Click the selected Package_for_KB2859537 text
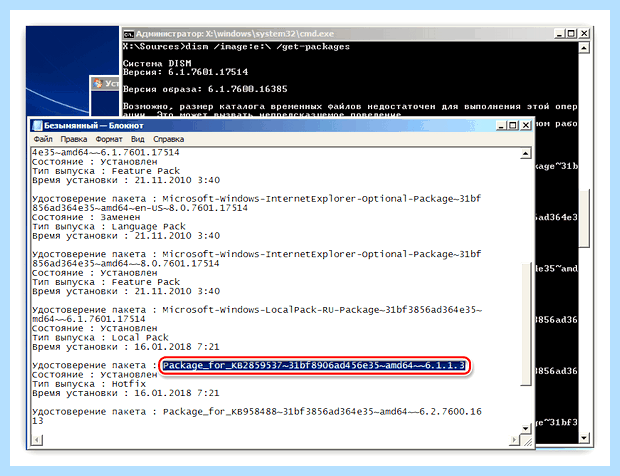 tap(314, 366)
